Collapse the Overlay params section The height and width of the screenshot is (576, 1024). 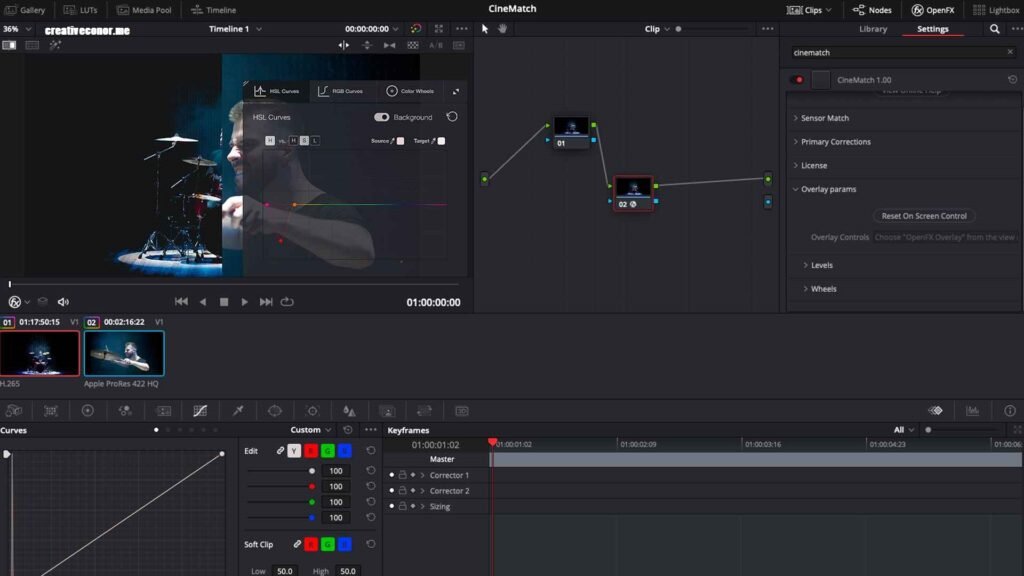[828, 189]
